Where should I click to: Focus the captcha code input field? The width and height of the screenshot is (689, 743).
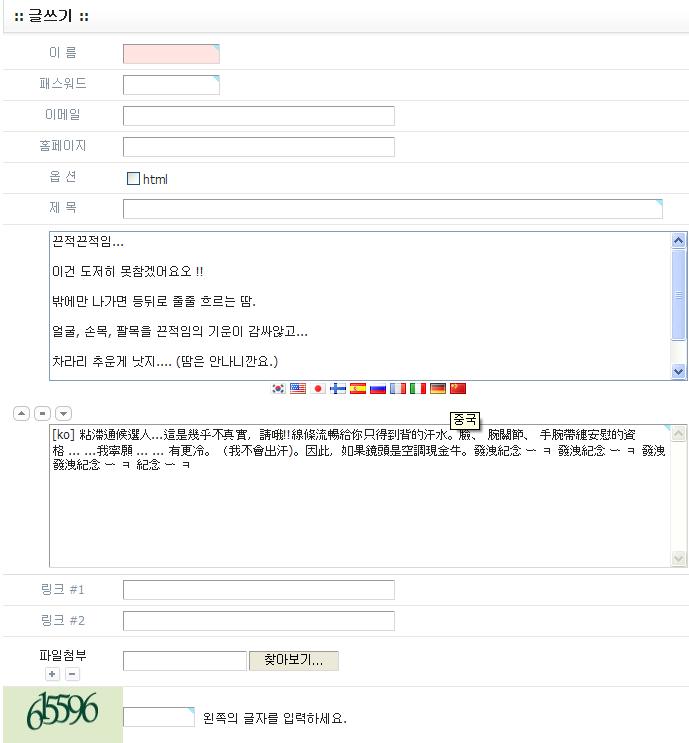click(x=159, y=717)
